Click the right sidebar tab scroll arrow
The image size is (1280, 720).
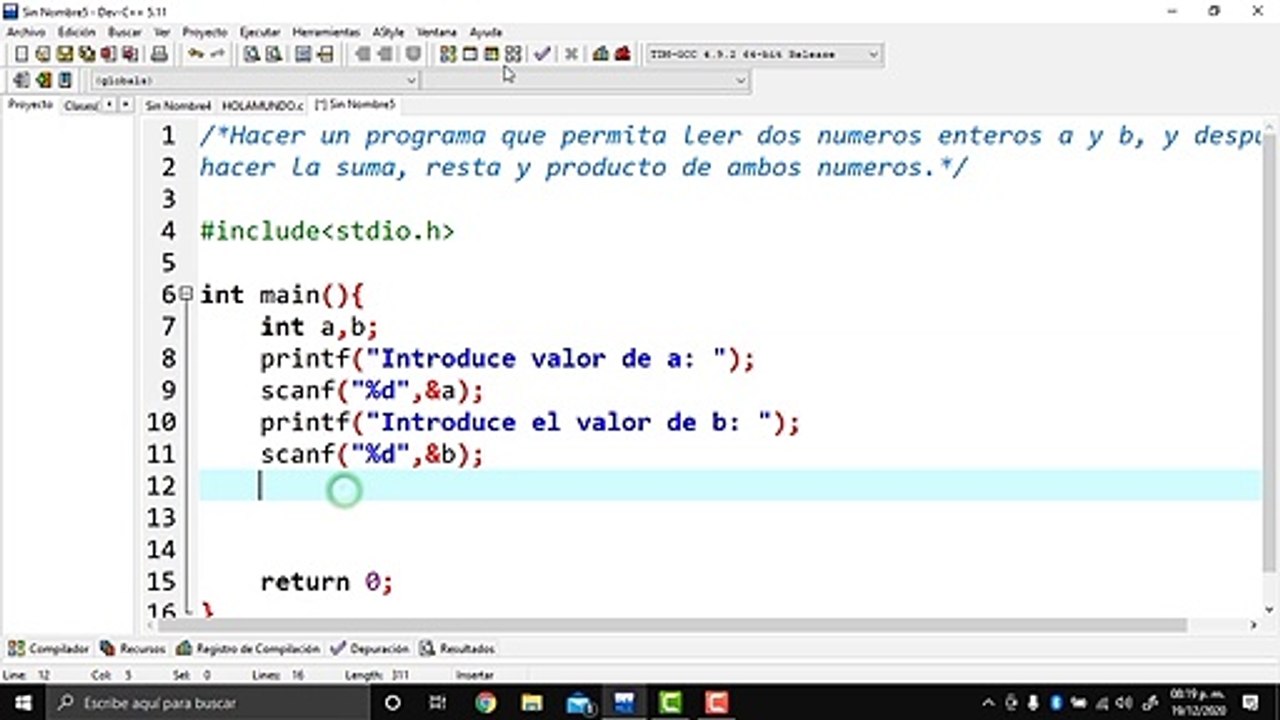[126, 105]
